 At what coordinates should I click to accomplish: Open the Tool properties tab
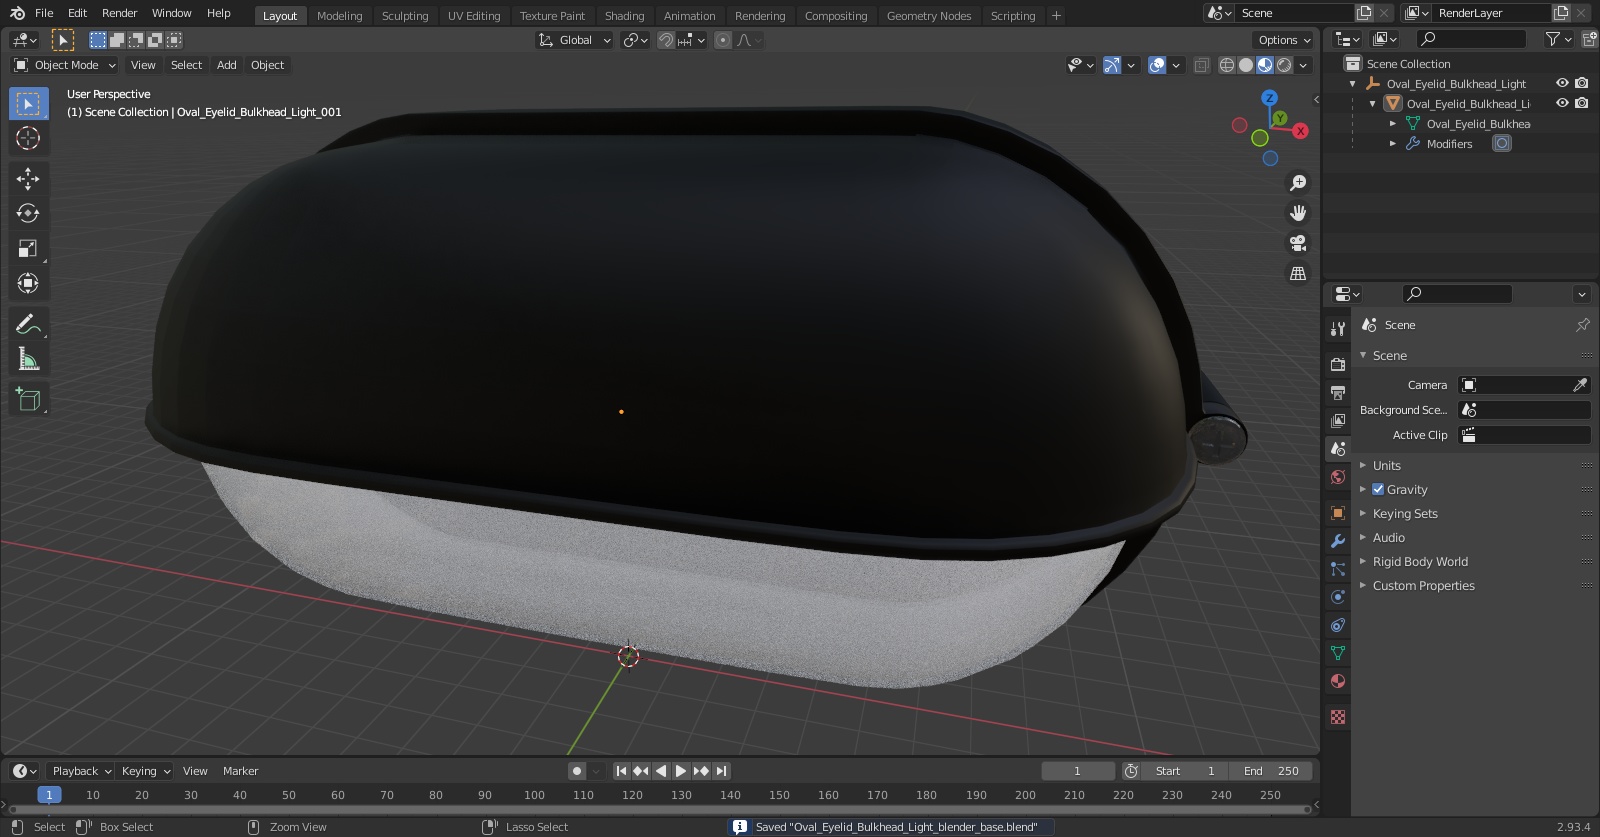(1338, 329)
